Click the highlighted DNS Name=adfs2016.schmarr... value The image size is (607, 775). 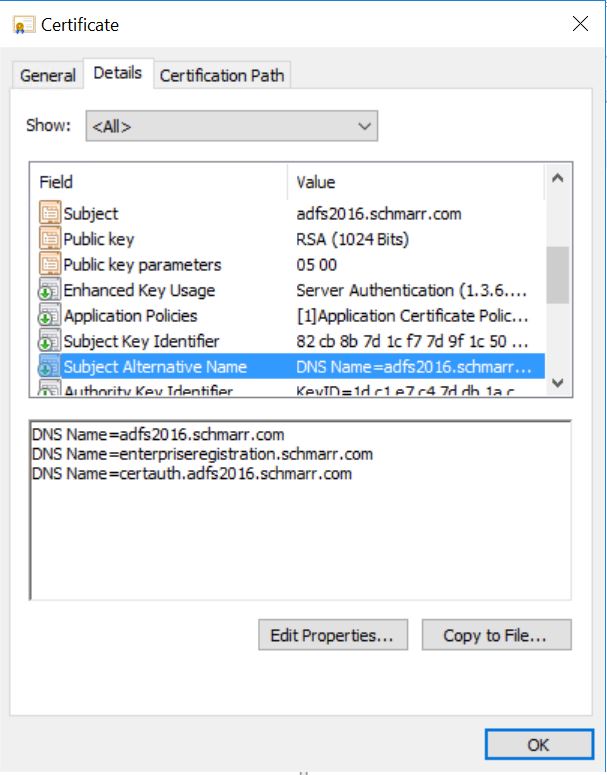(414, 367)
